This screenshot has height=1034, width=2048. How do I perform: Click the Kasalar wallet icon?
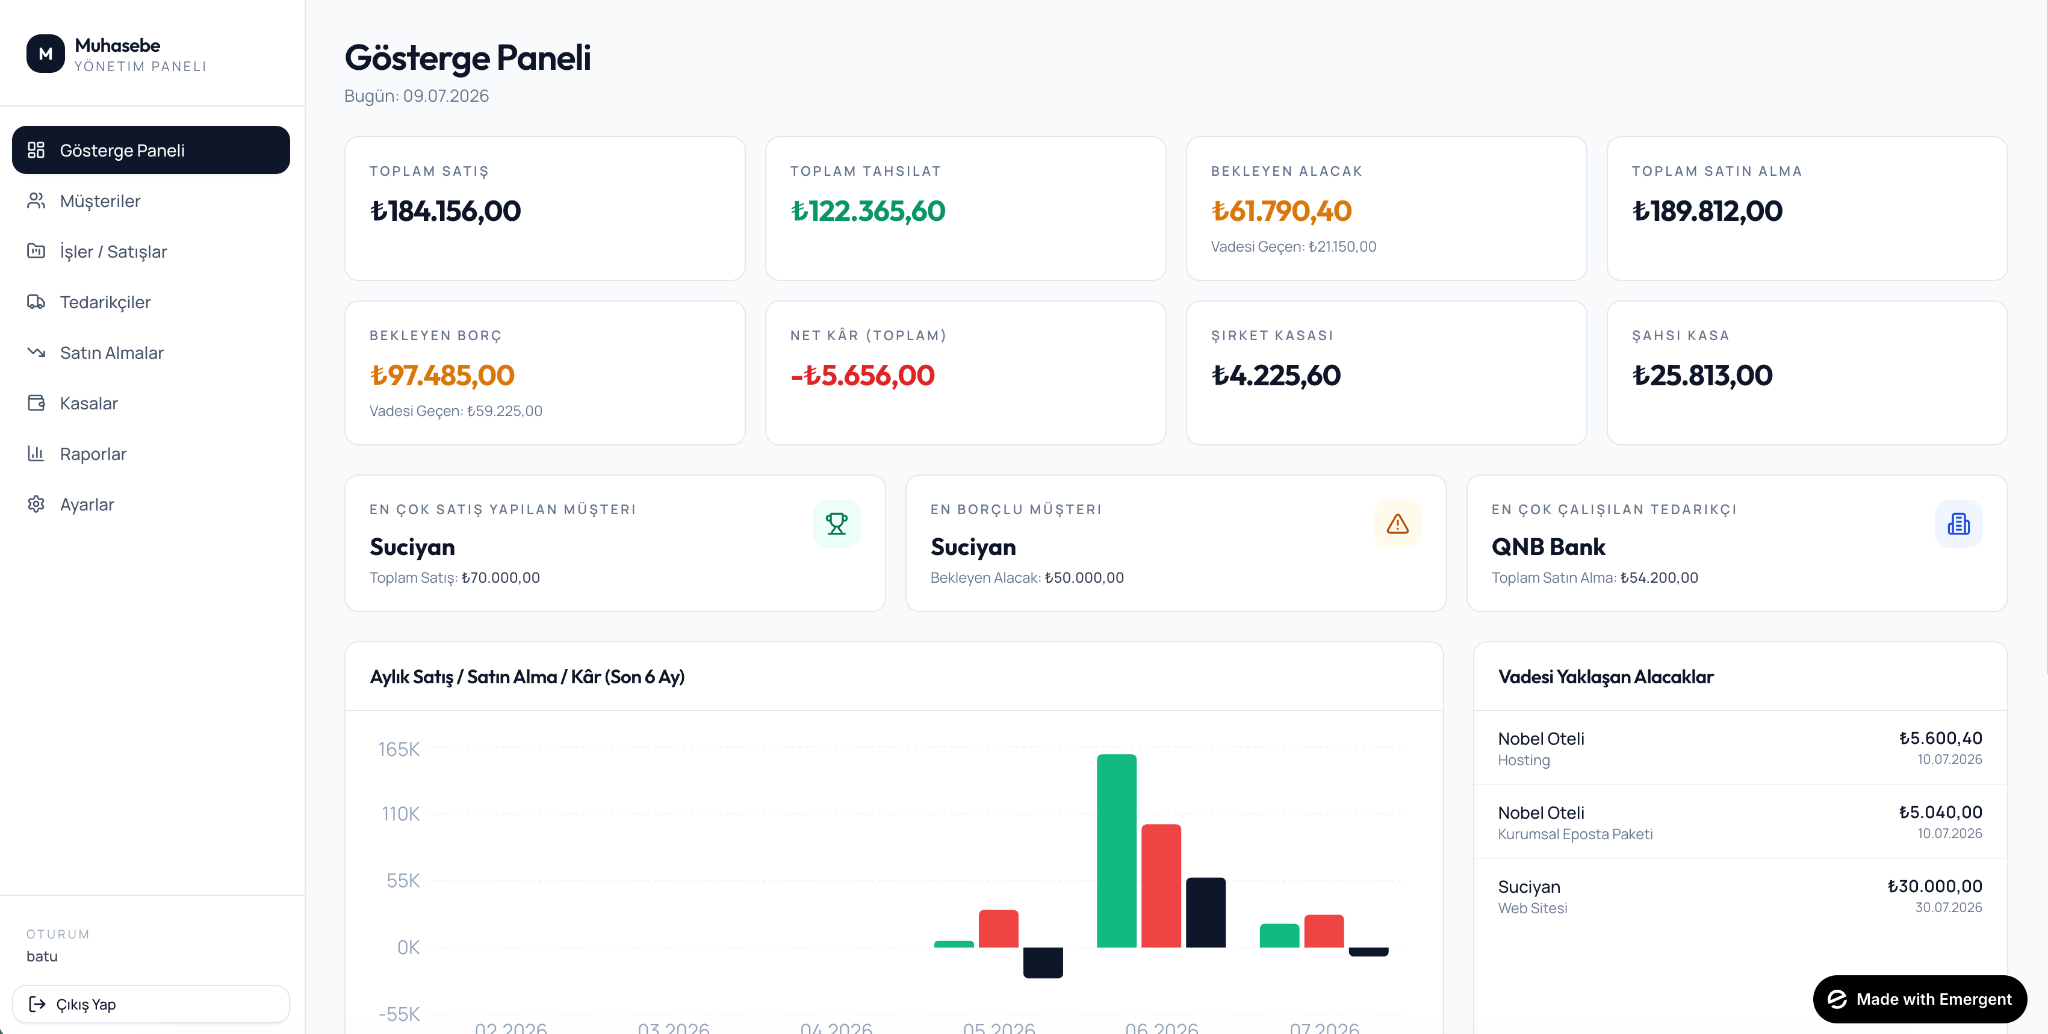point(36,403)
